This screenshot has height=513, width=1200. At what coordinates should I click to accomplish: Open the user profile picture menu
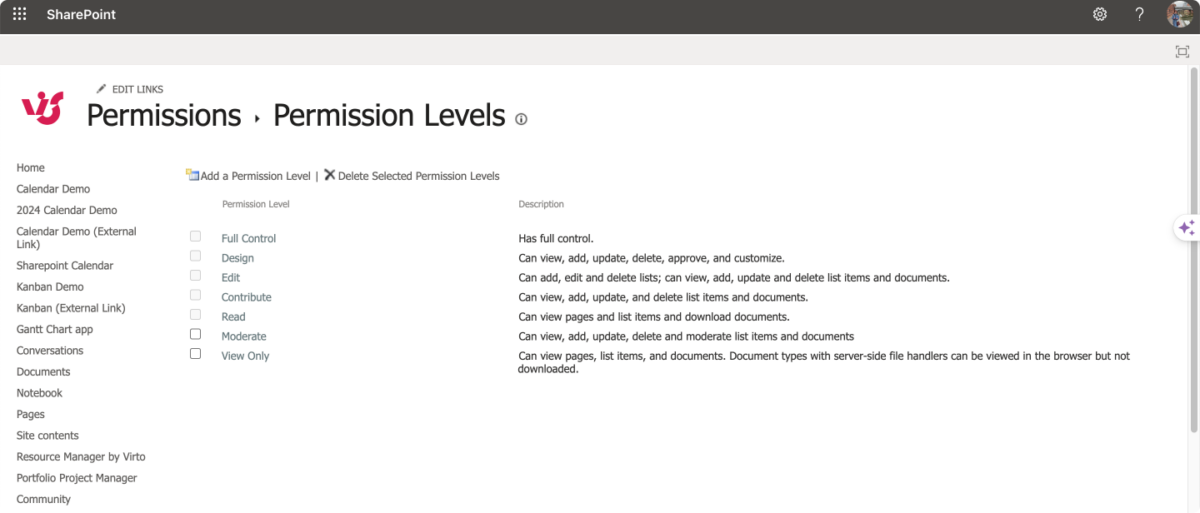pos(1179,15)
